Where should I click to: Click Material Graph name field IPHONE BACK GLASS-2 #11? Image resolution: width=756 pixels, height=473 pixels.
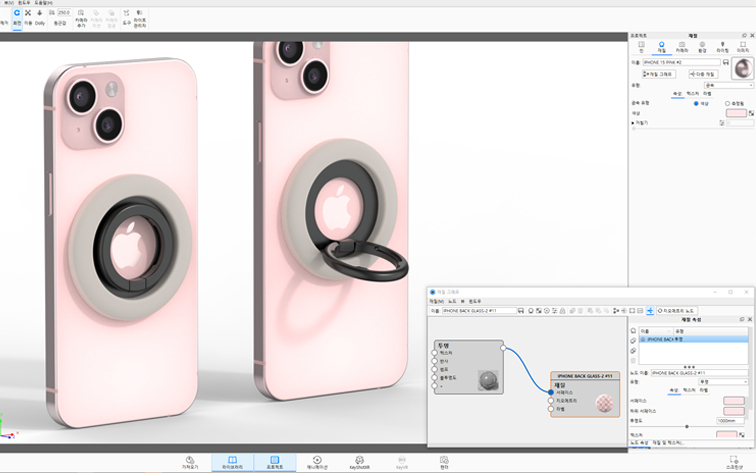tap(479, 311)
